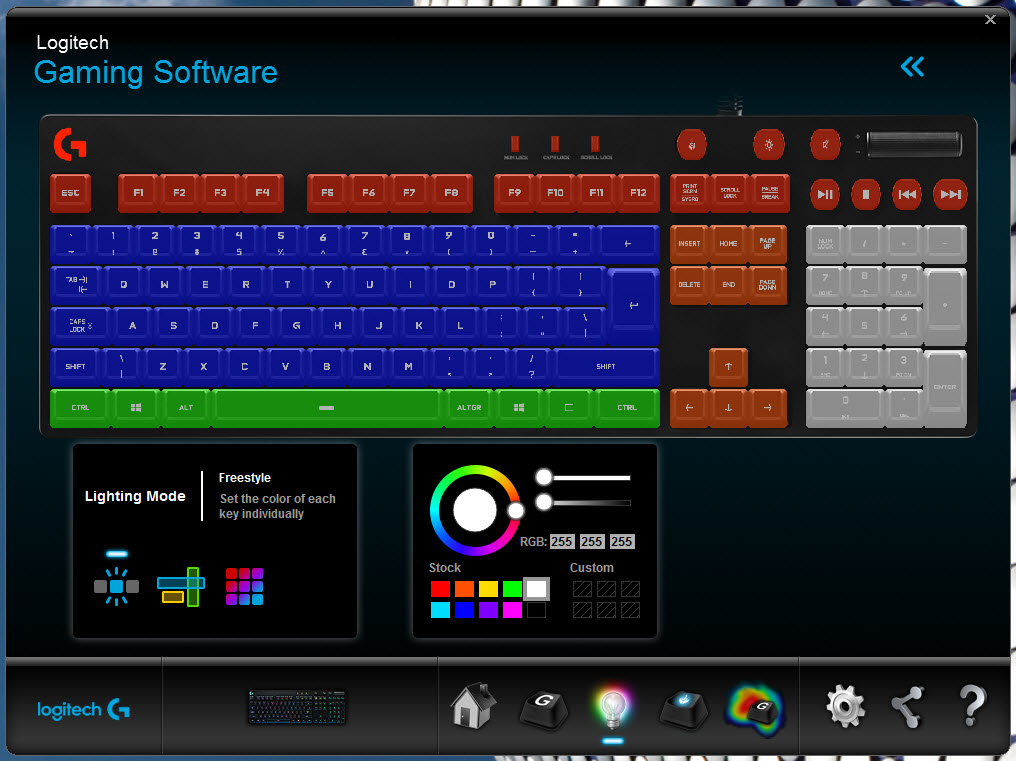Click the ESC key on keyboard

click(x=71, y=193)
